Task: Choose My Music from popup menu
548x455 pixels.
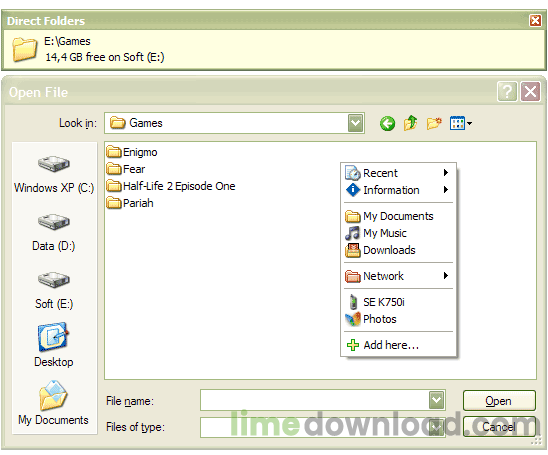Action: 398,233
